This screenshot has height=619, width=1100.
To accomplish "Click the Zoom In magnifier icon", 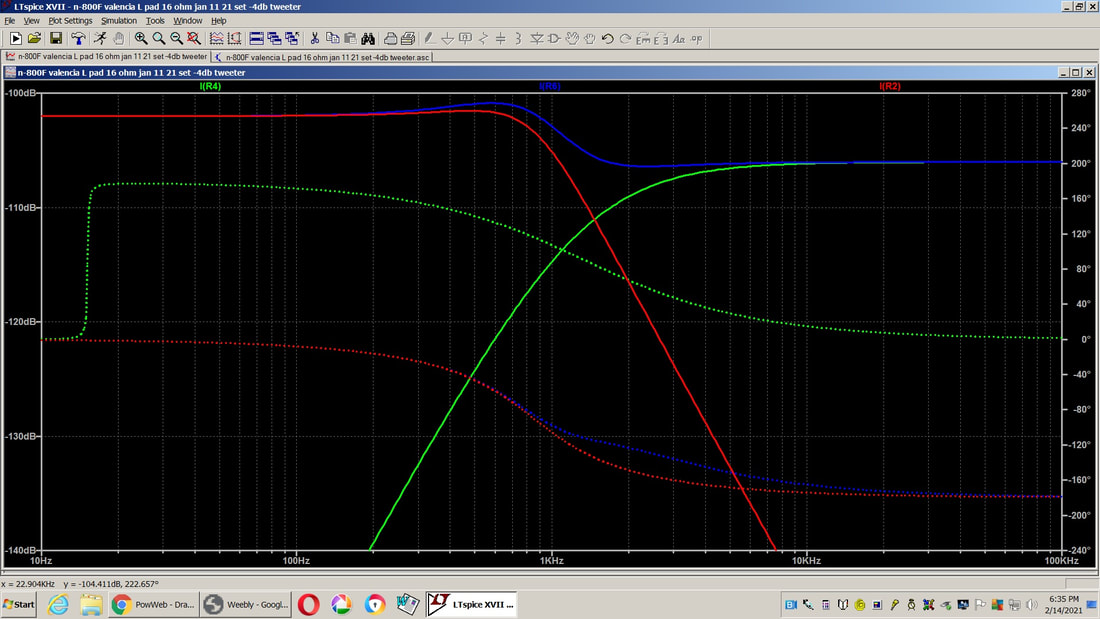I will (x=141, y=39).
